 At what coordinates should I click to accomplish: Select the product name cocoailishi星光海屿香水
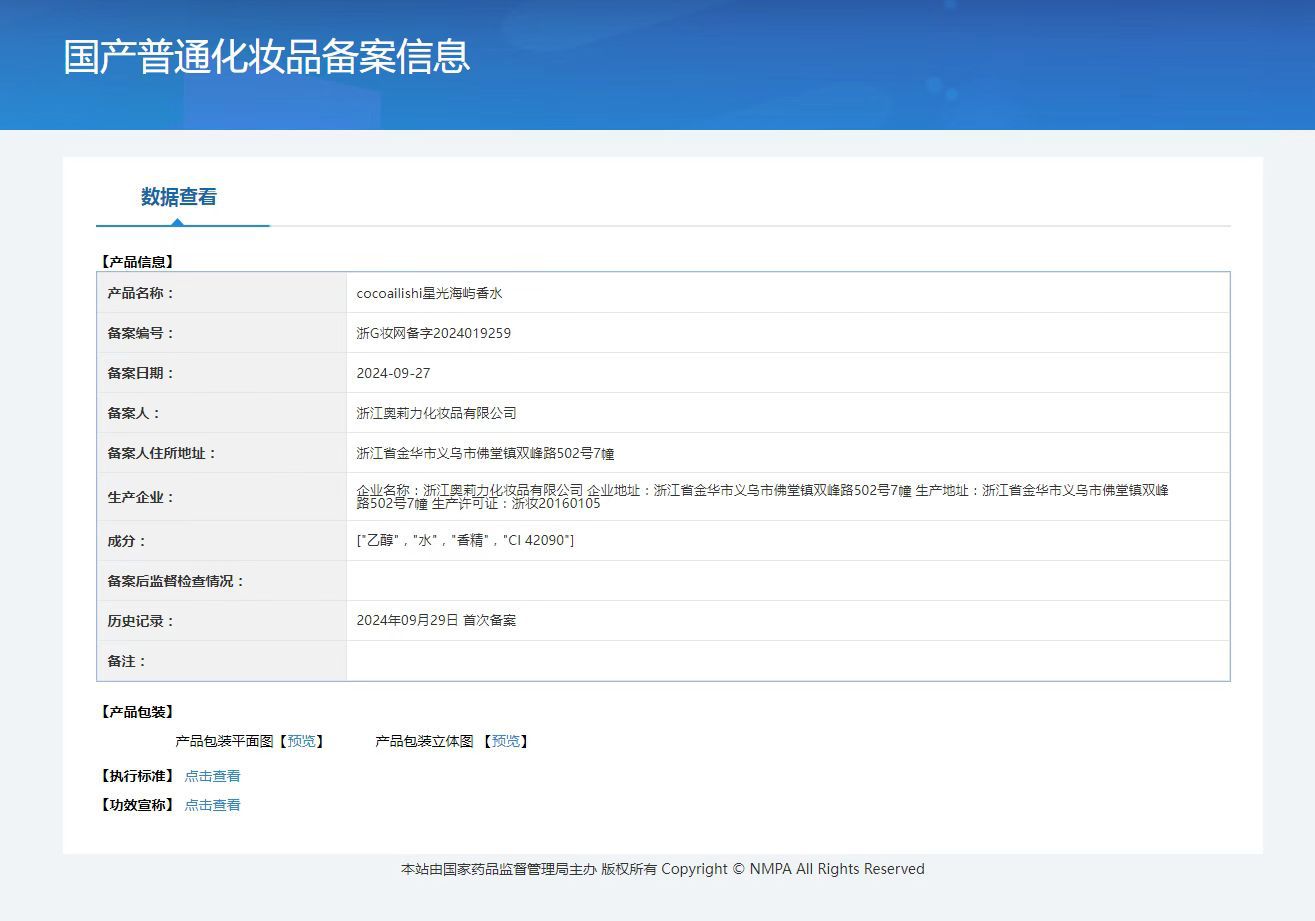click(x=429, y=293)
